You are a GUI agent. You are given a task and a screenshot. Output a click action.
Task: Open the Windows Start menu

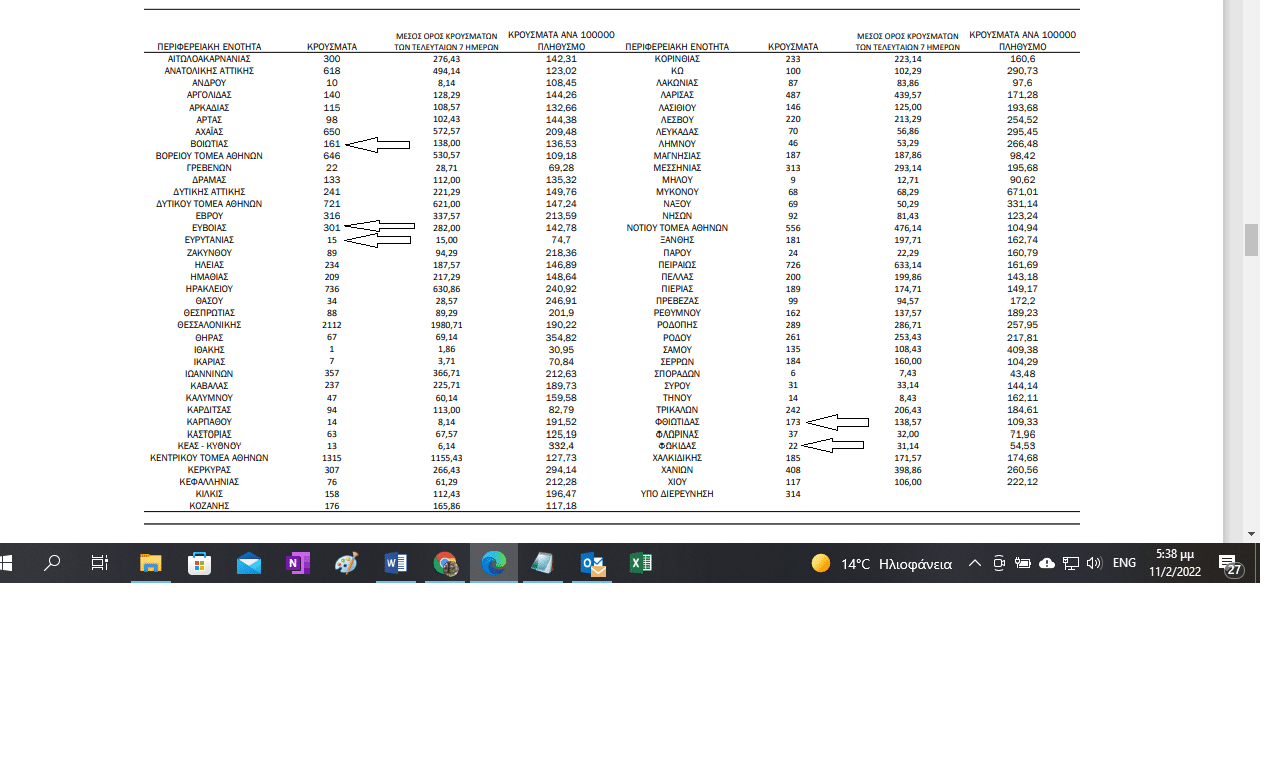pyautogui.click(x=8, y=564)
